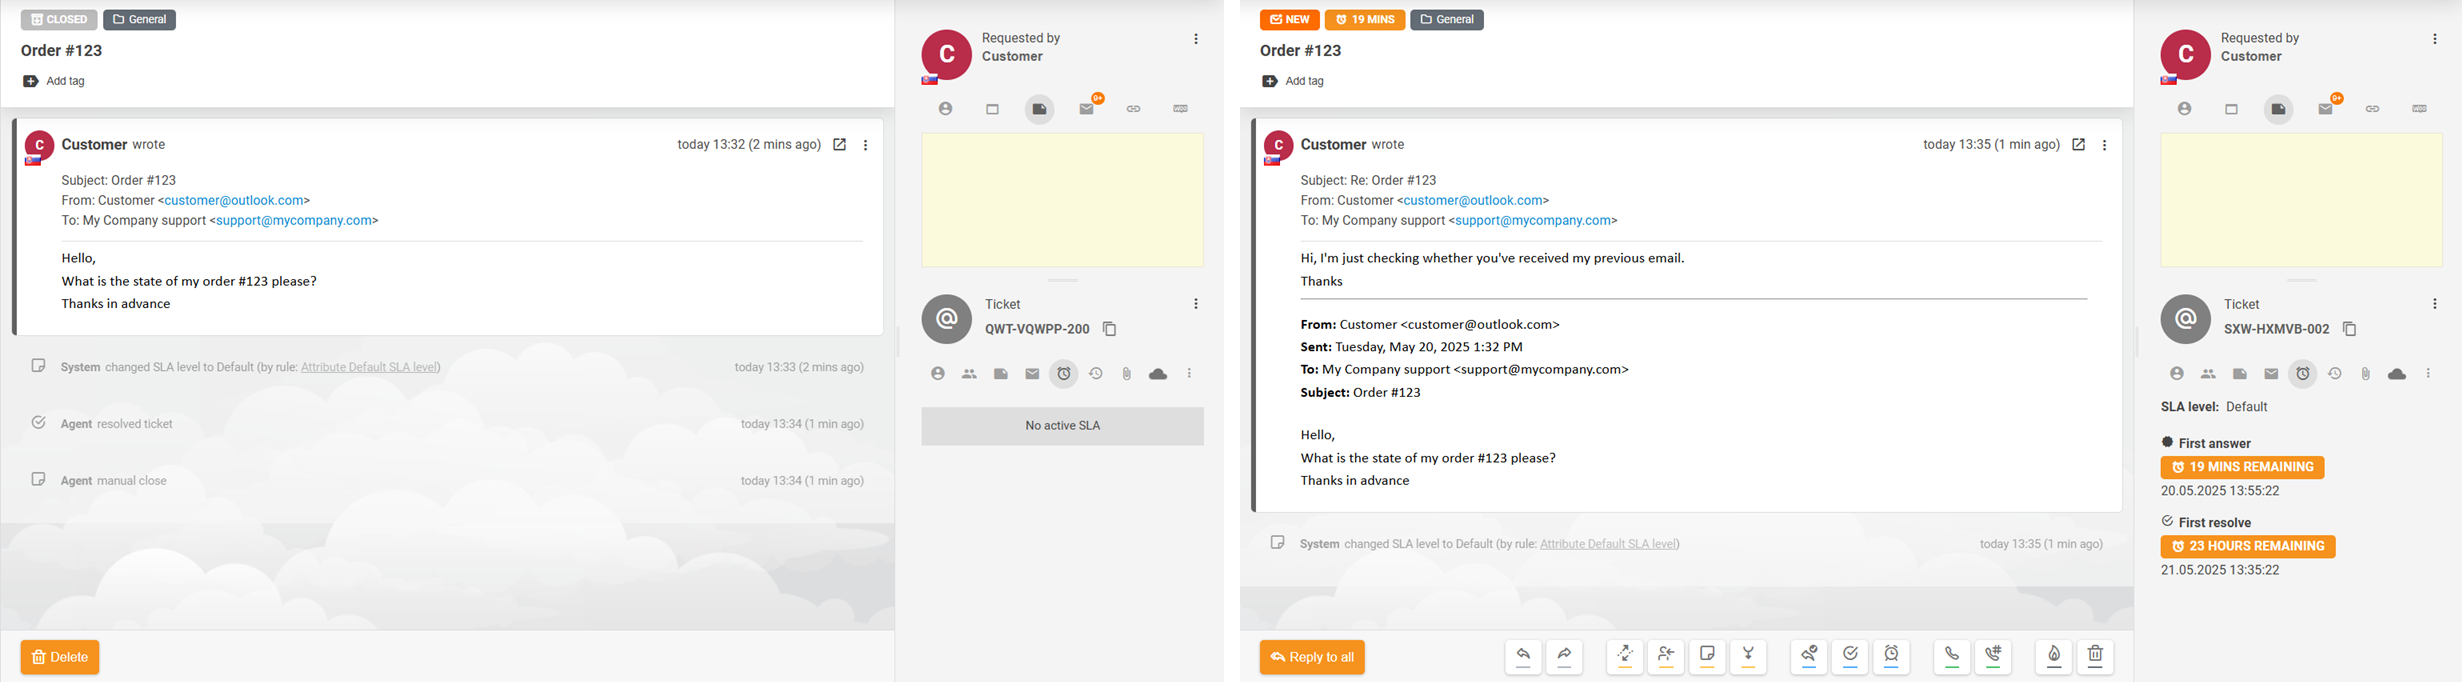Click the flame spam icon in toolbar
Screen dimensions: 2462x682
[x=2054, y=656]
